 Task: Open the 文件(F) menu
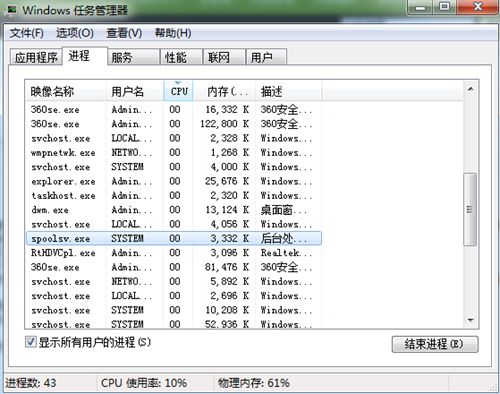26,33
